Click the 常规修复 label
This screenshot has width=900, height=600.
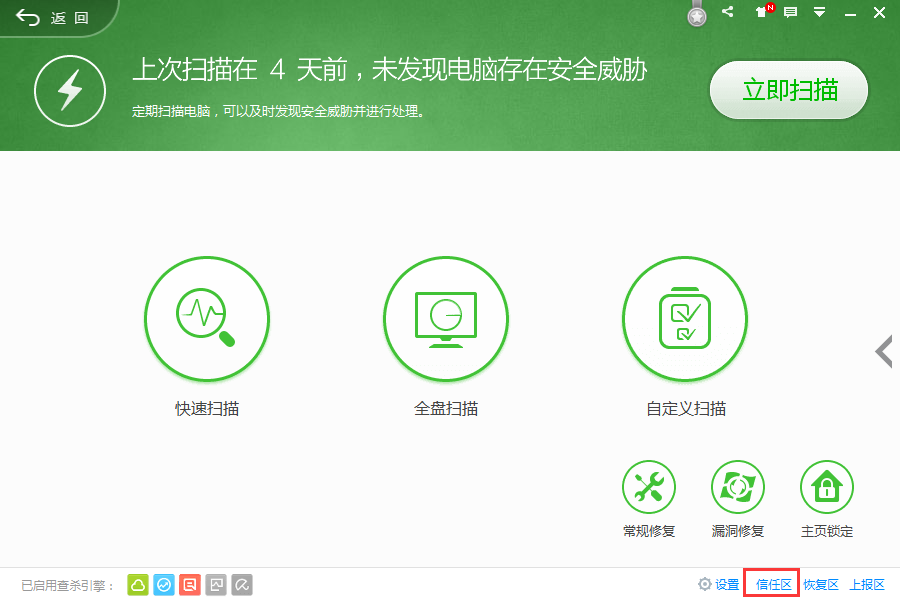649,531
